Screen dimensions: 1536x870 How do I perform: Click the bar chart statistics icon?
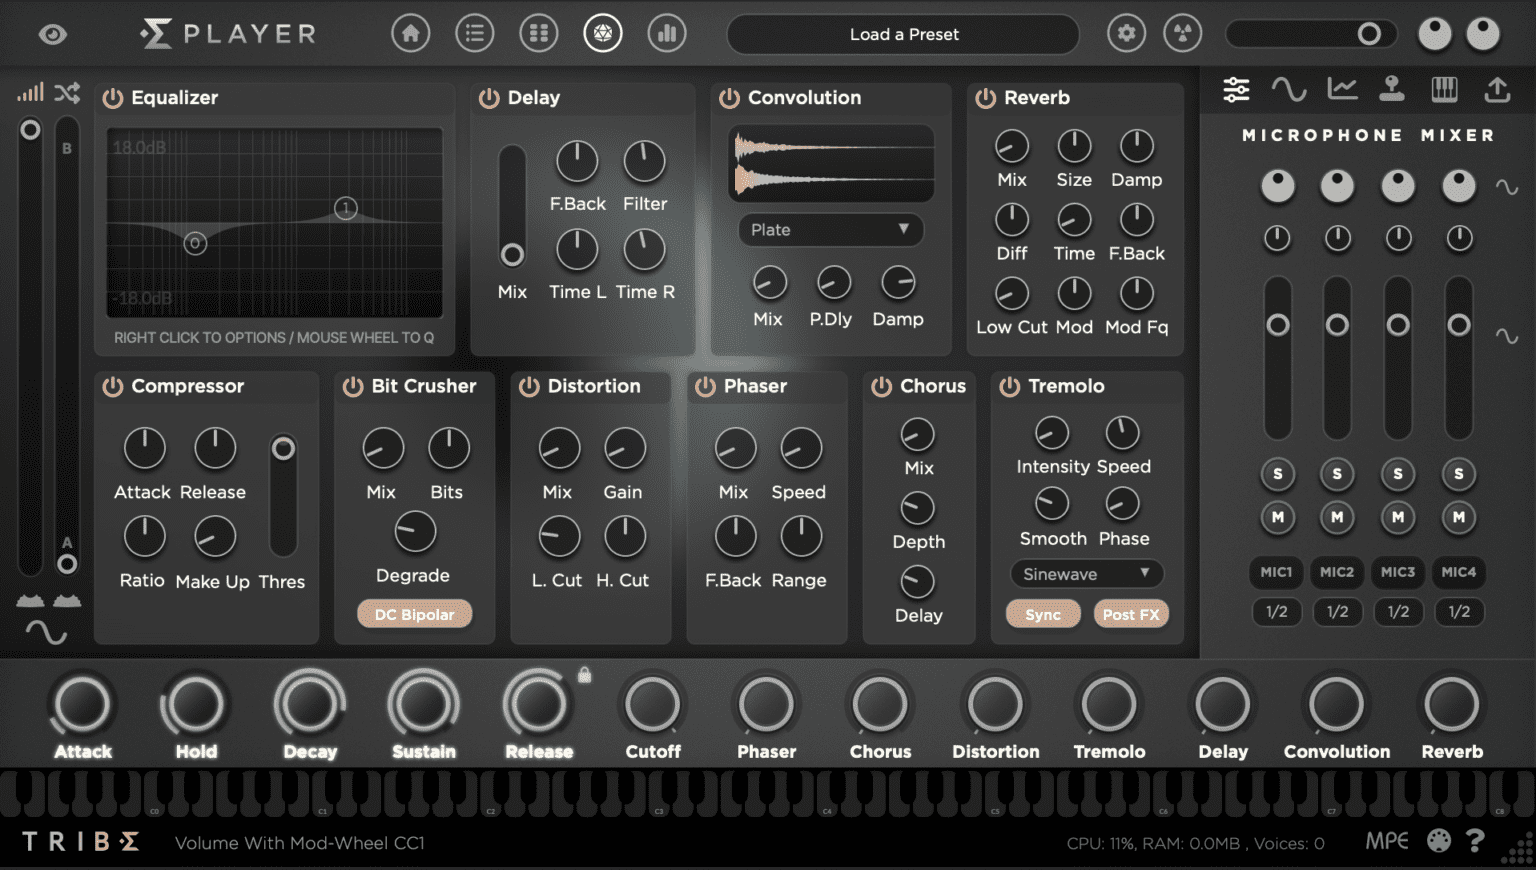pos(667,32)
